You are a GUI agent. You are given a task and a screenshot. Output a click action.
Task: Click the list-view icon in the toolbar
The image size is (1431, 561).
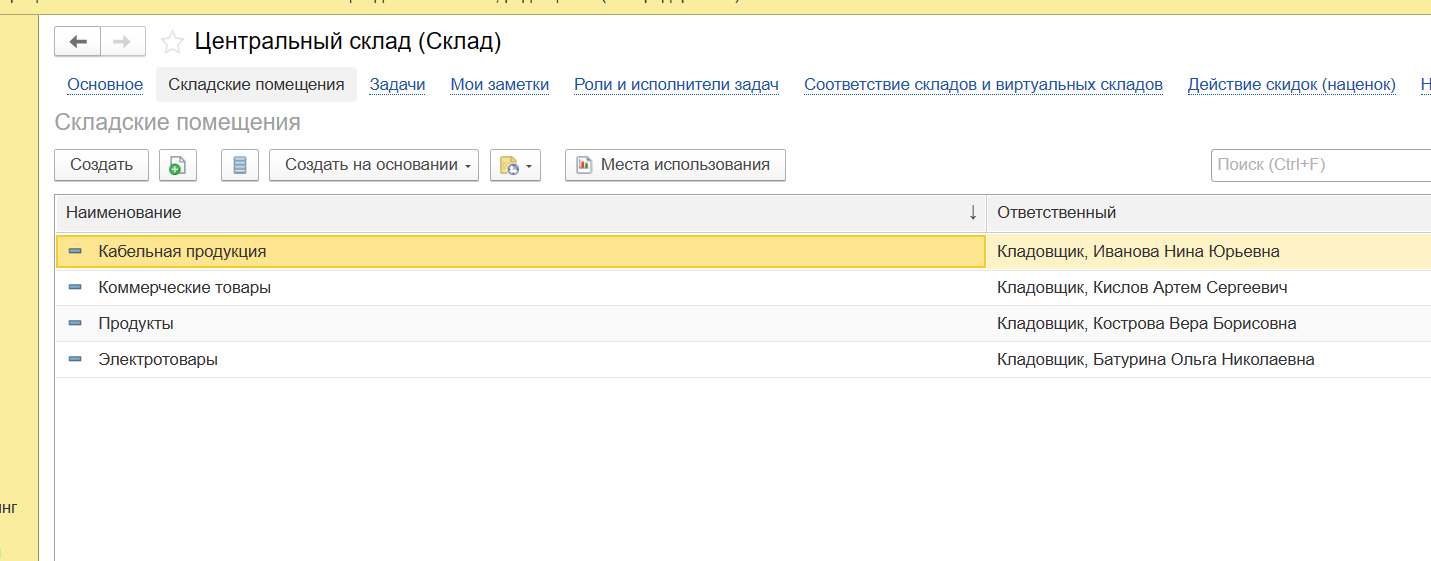click(x=239, y=165)
